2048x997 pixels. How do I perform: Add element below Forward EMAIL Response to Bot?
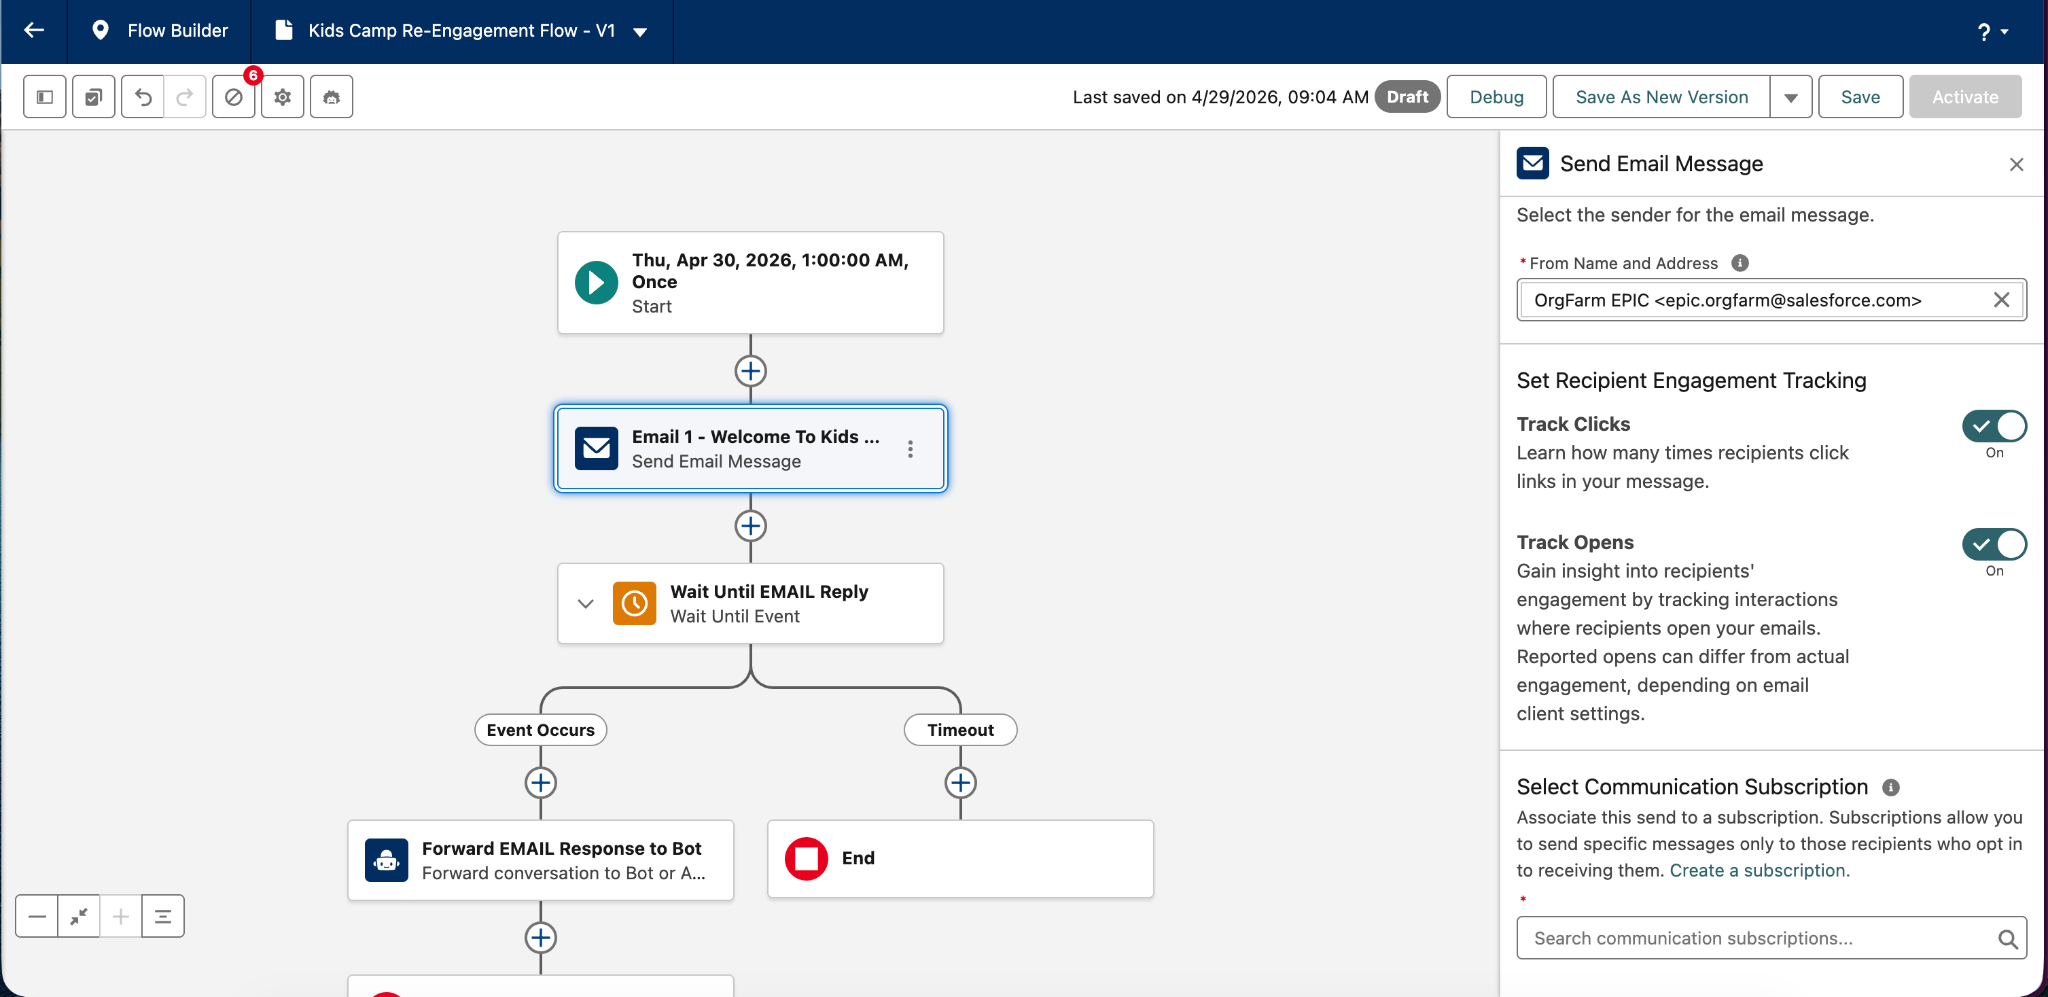point(541,938)
